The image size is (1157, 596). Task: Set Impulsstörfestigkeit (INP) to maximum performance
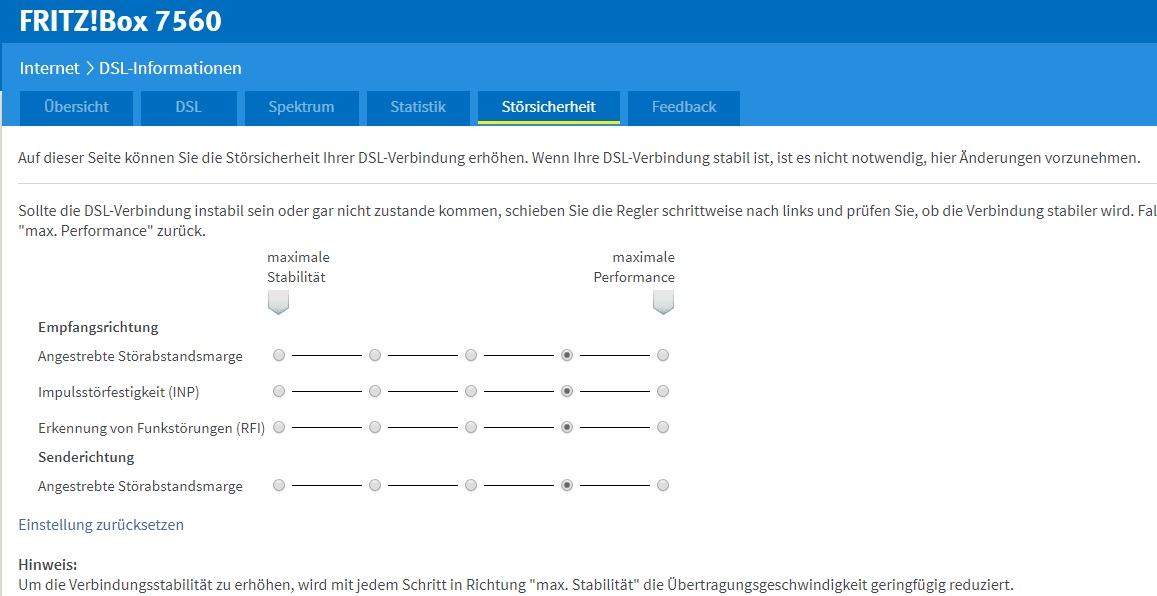(x=663, y=391)
